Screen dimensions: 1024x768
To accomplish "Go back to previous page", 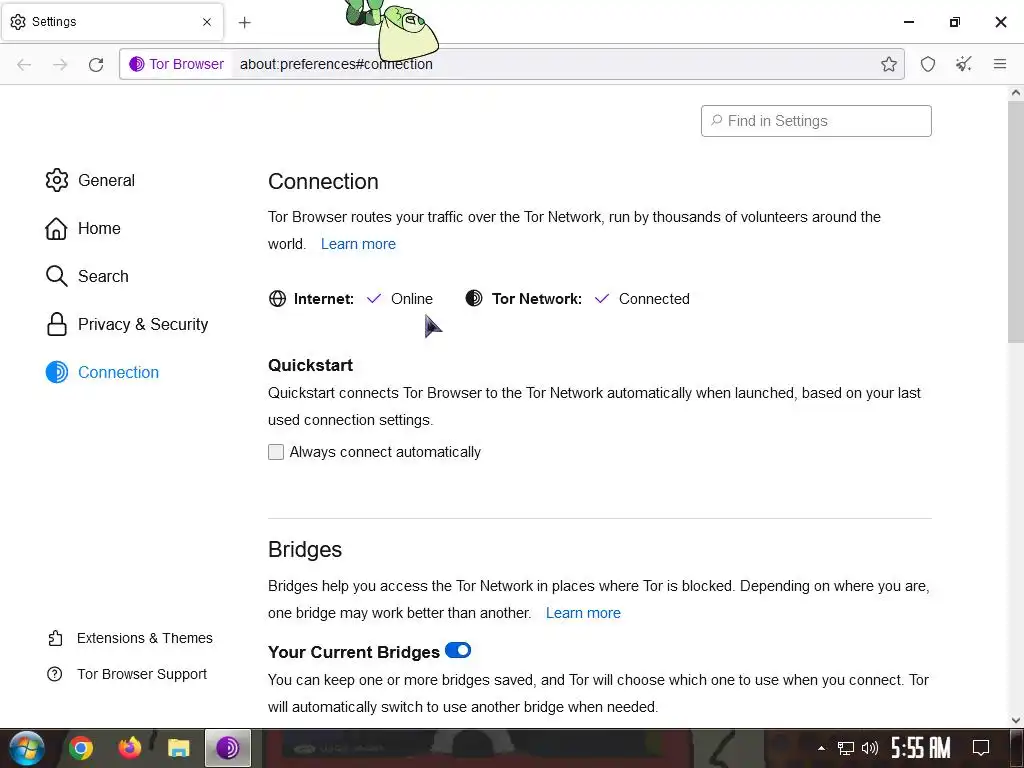I will click(x=24, y=64).
